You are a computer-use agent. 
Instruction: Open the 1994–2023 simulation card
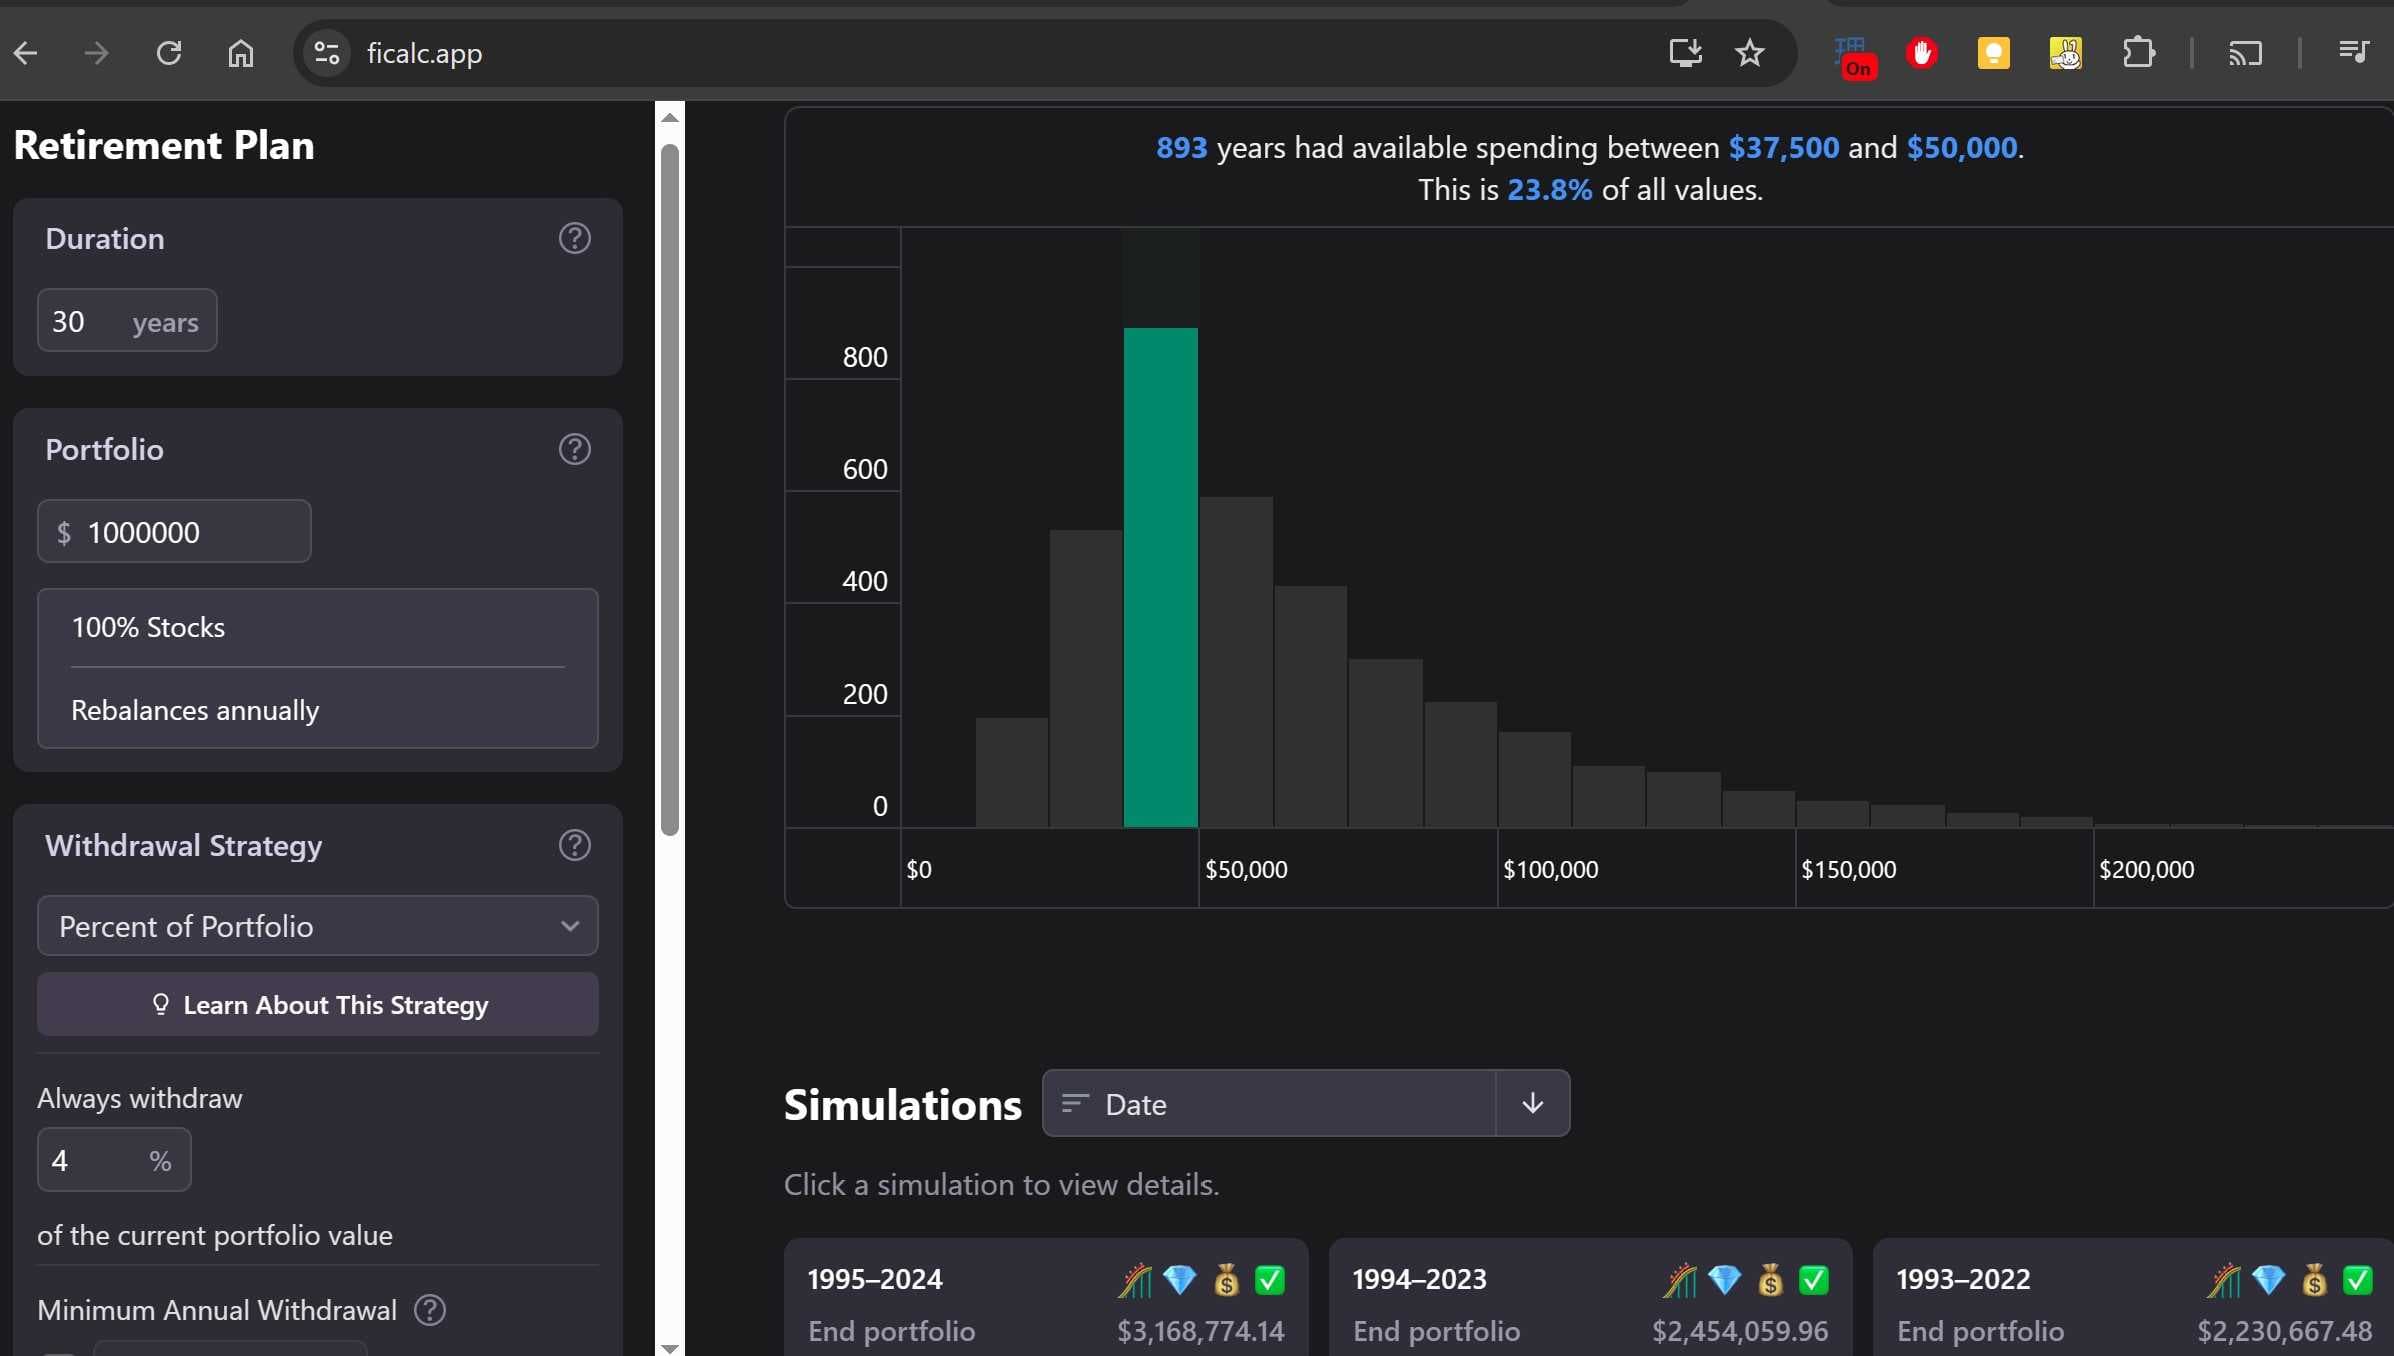click(x=1590, y=1297)
